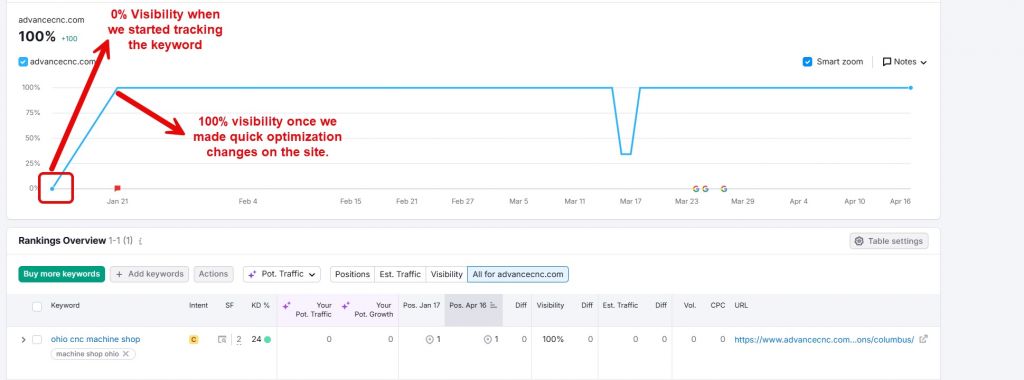
Task: Open the advancecnc.com columbus URL link
Action: pyautogui.click(x=824, y=340)
